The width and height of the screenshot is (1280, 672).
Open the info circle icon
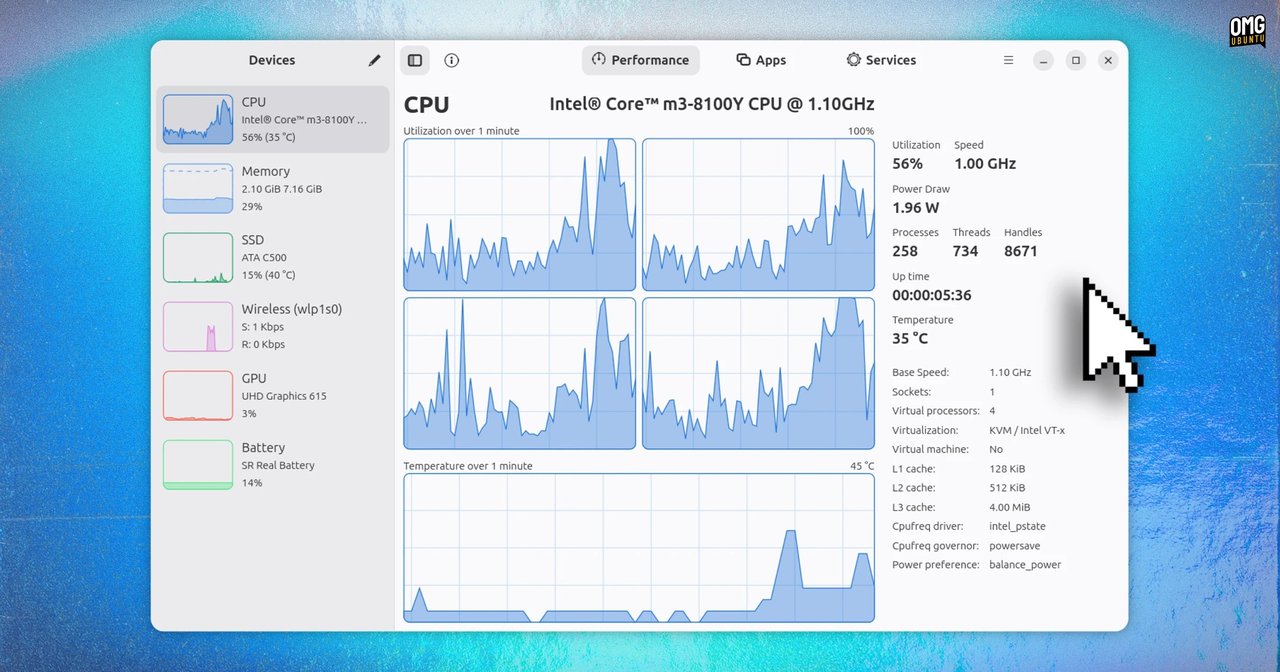451,60
